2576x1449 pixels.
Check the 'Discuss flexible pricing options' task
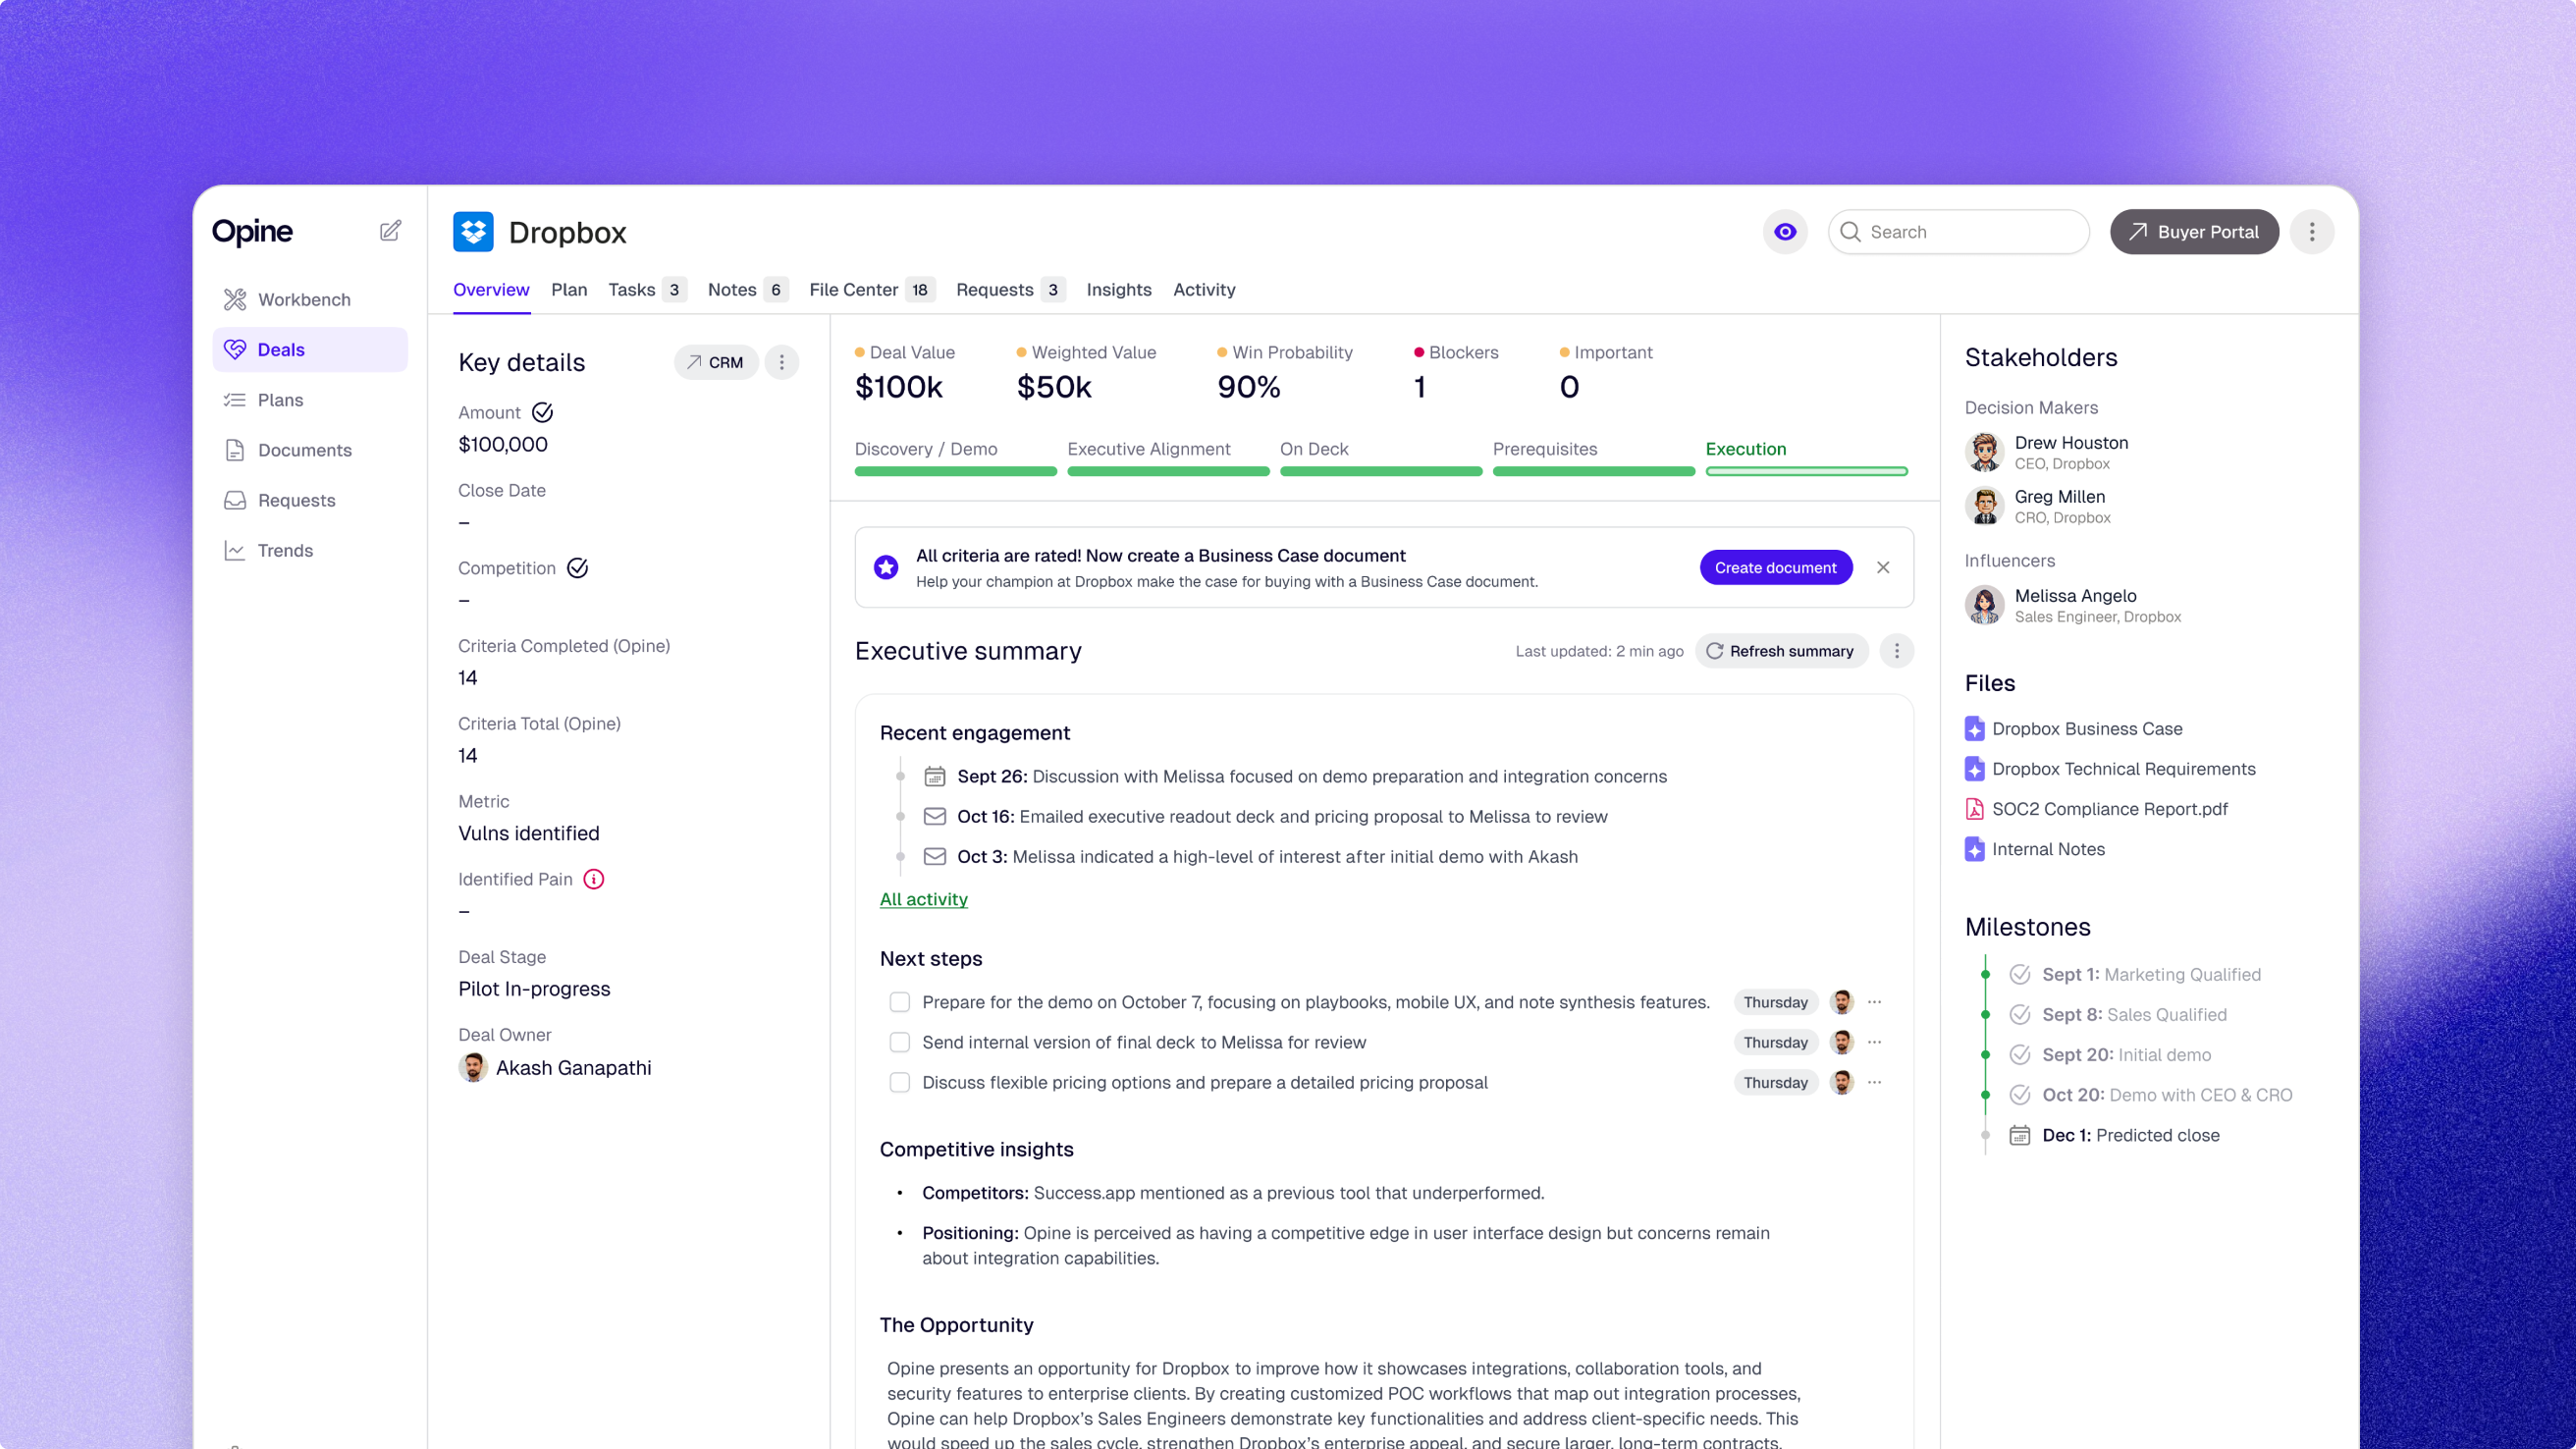click(900, 1082)
